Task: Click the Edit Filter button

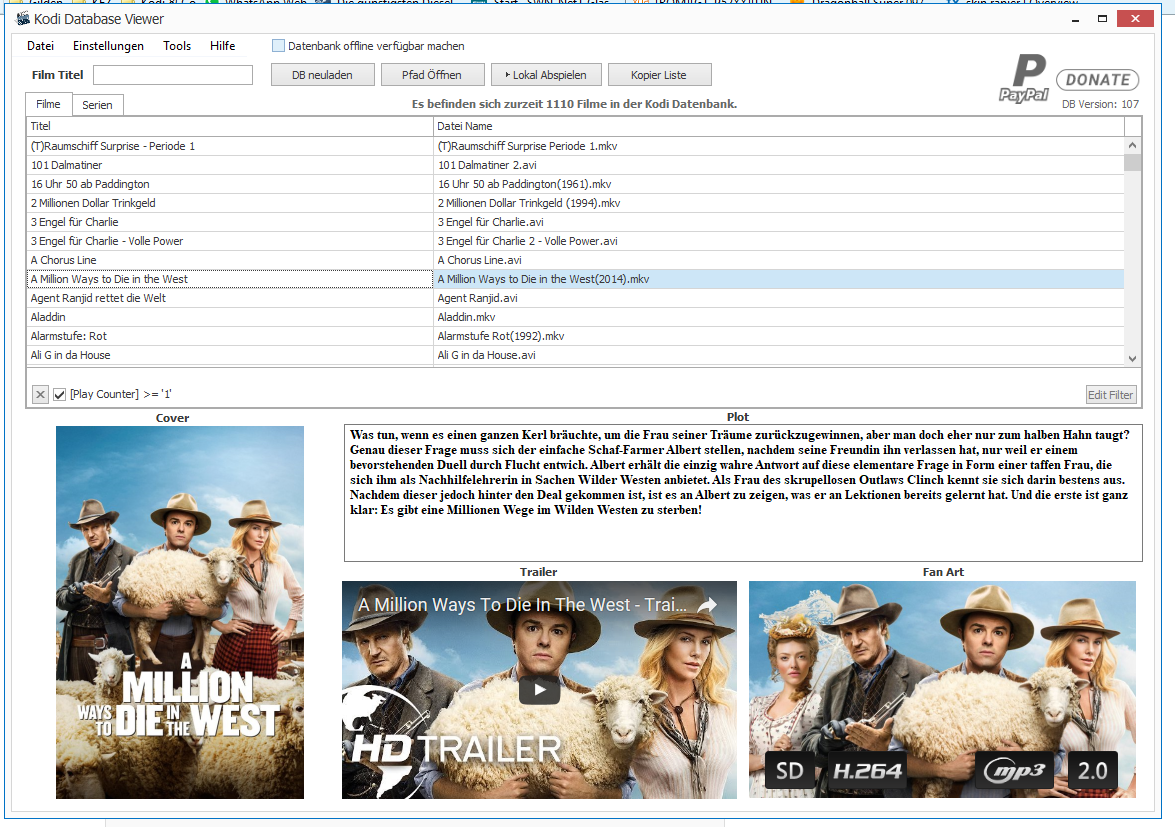Action: (1111, 395)
